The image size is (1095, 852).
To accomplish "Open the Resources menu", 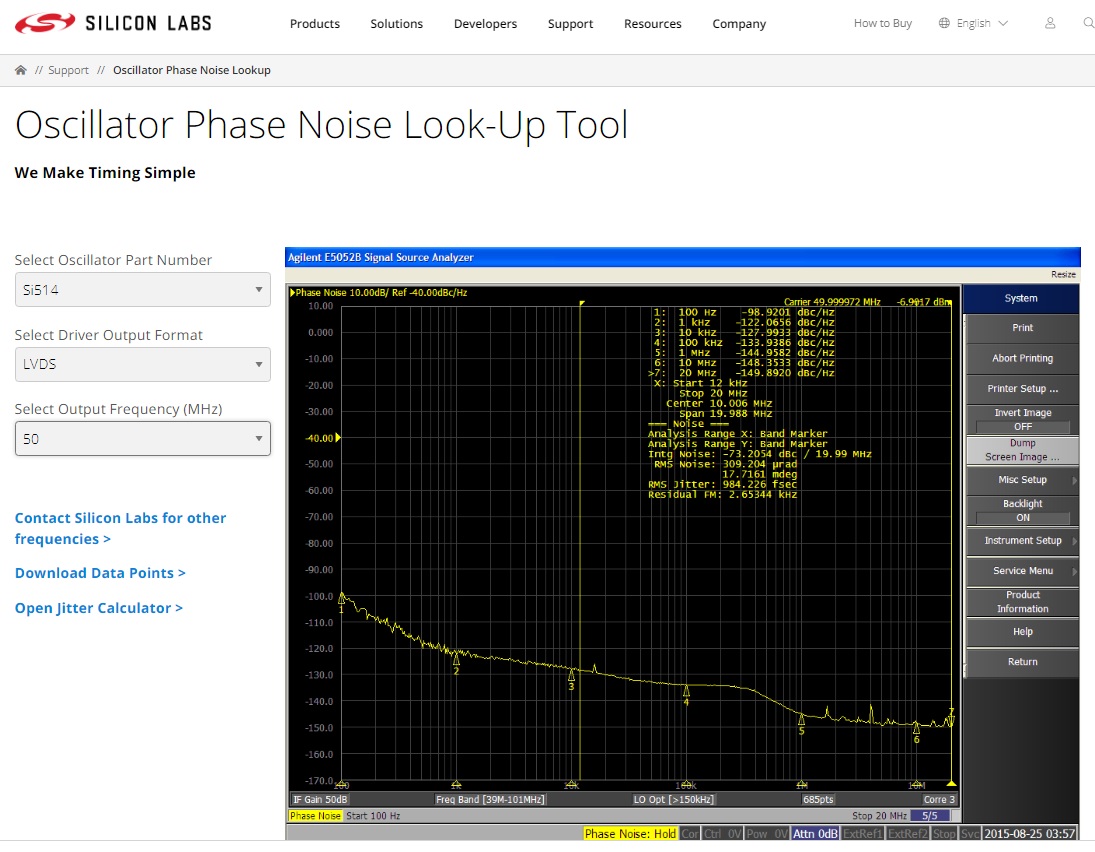I will point(653,24).
